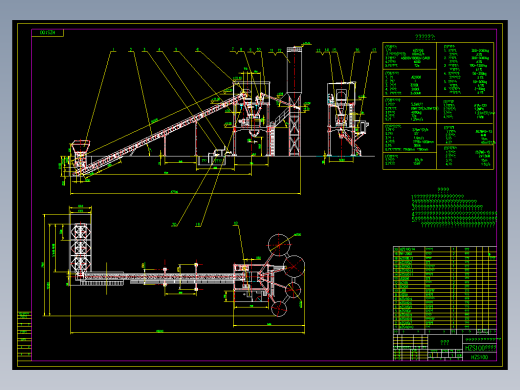Image resolution: width=520 pixels, height=390 pixels.
Task: Click part callout number 3
Action: (144, 50)
